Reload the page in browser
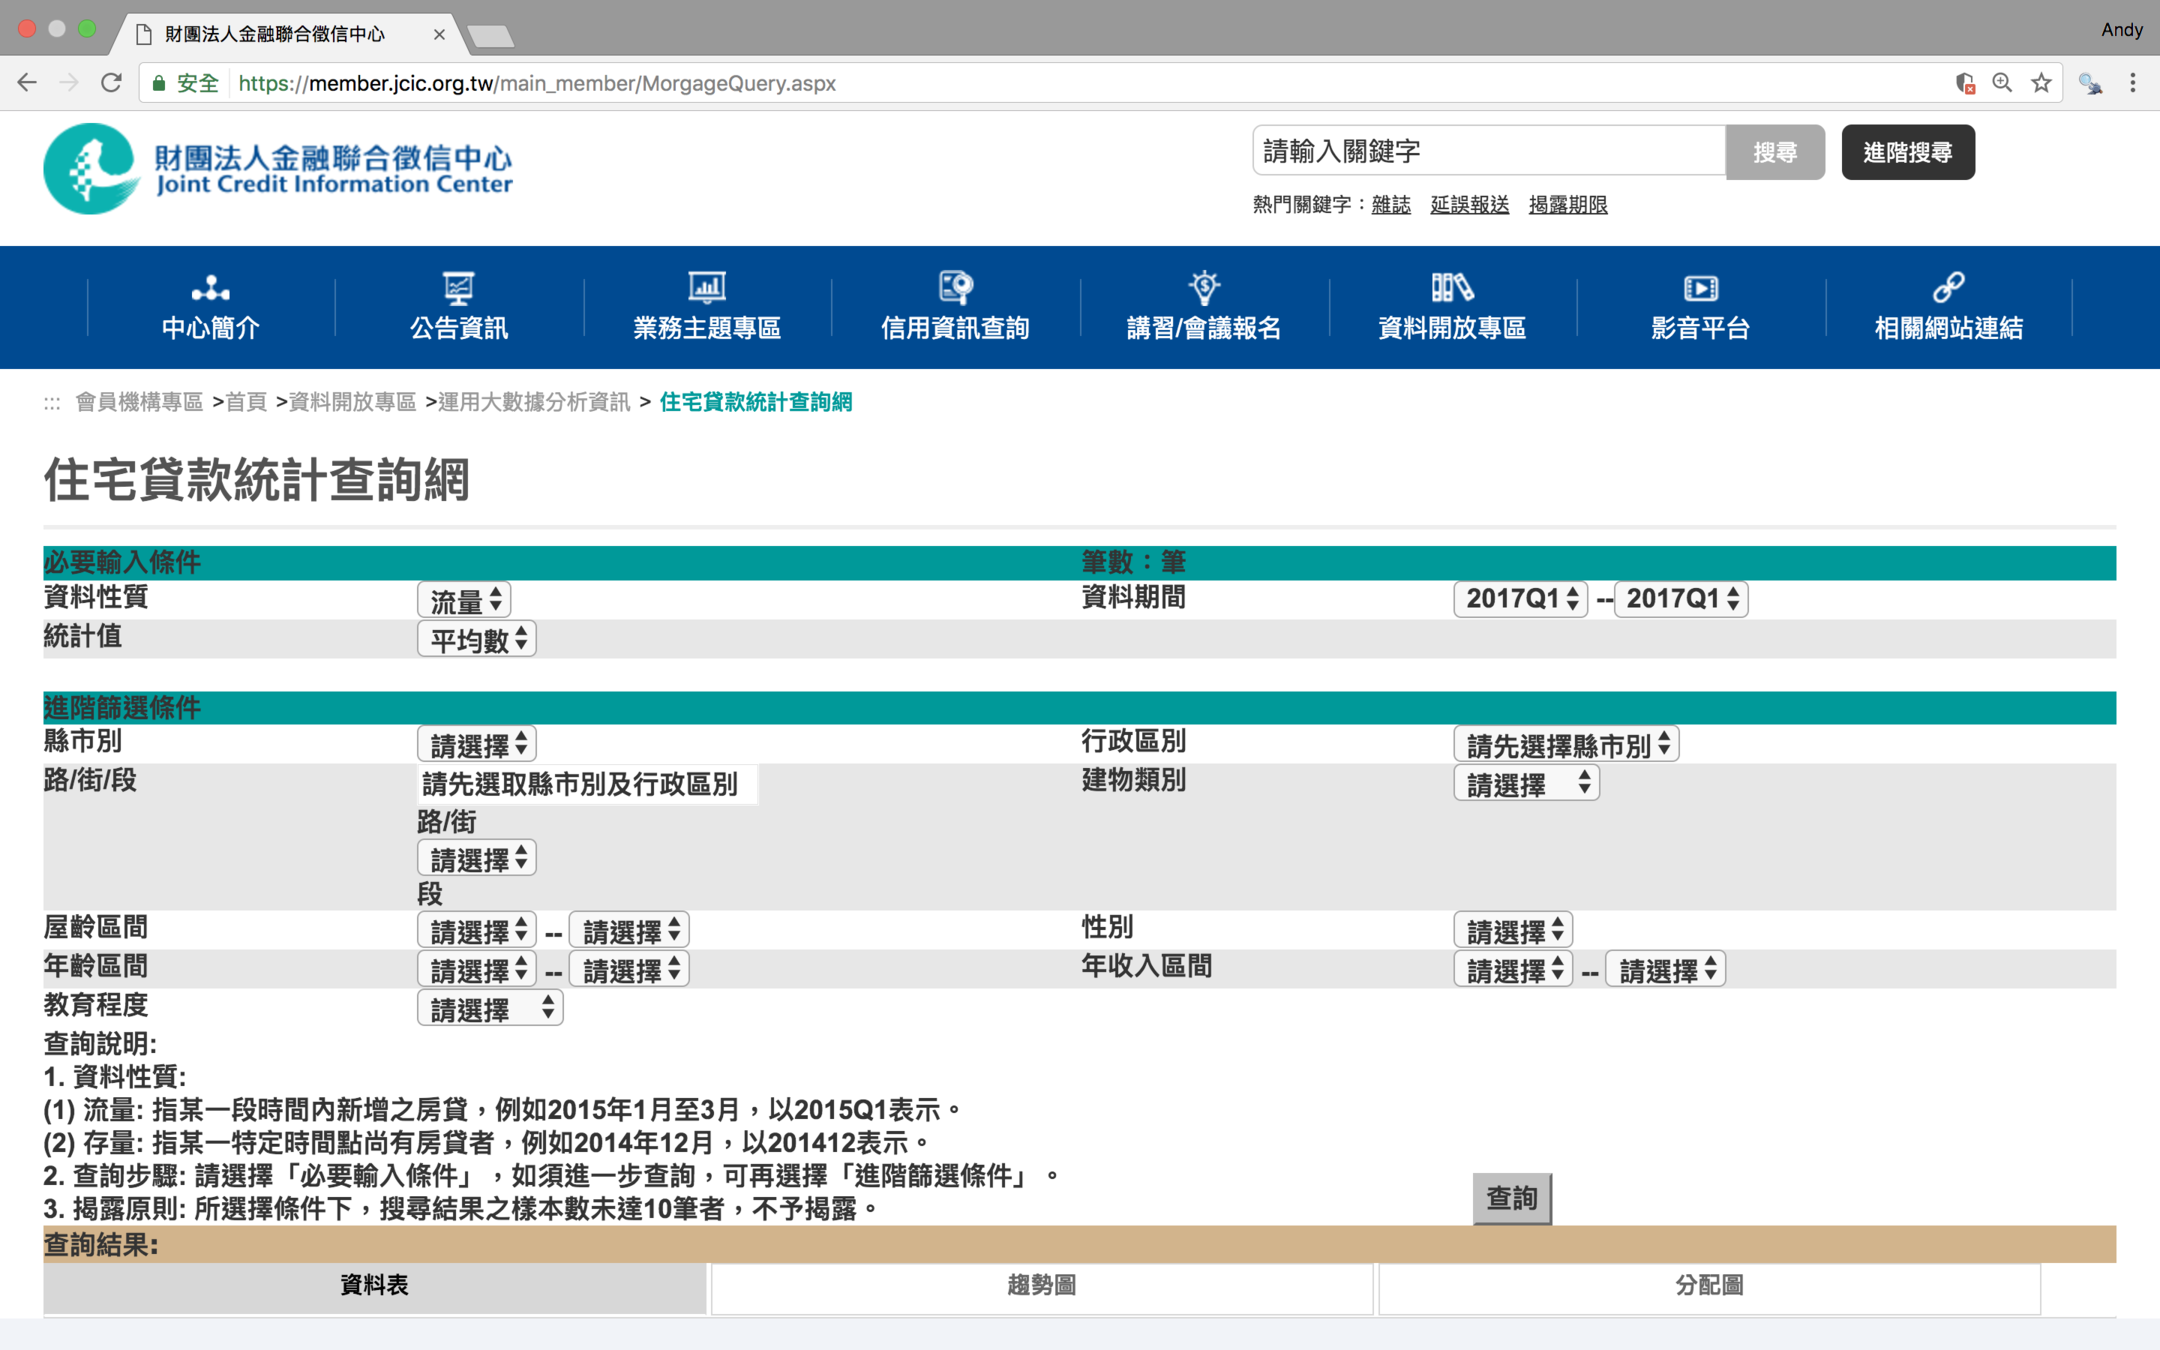This screenshot has width=2160, height=1350. (x=111, y=84)
